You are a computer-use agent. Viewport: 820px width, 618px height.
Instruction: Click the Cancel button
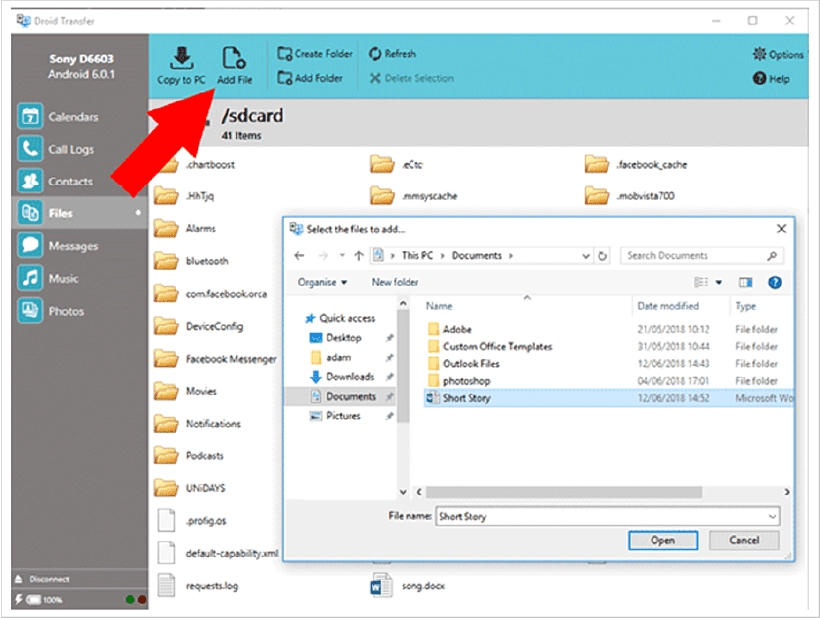coord(743,540)
